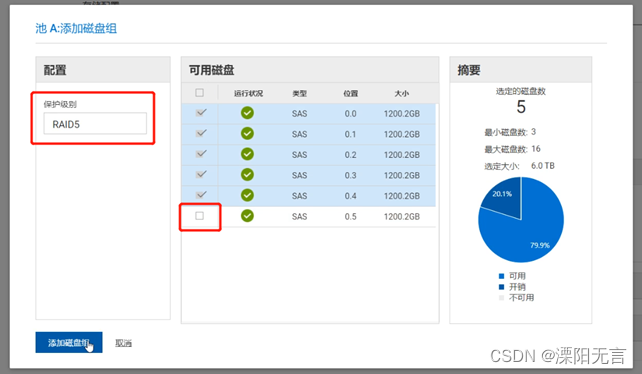Viewport: 642px width, 374px height.
Task: Sort by 位置 column header
Action: [x=350, y=93]
